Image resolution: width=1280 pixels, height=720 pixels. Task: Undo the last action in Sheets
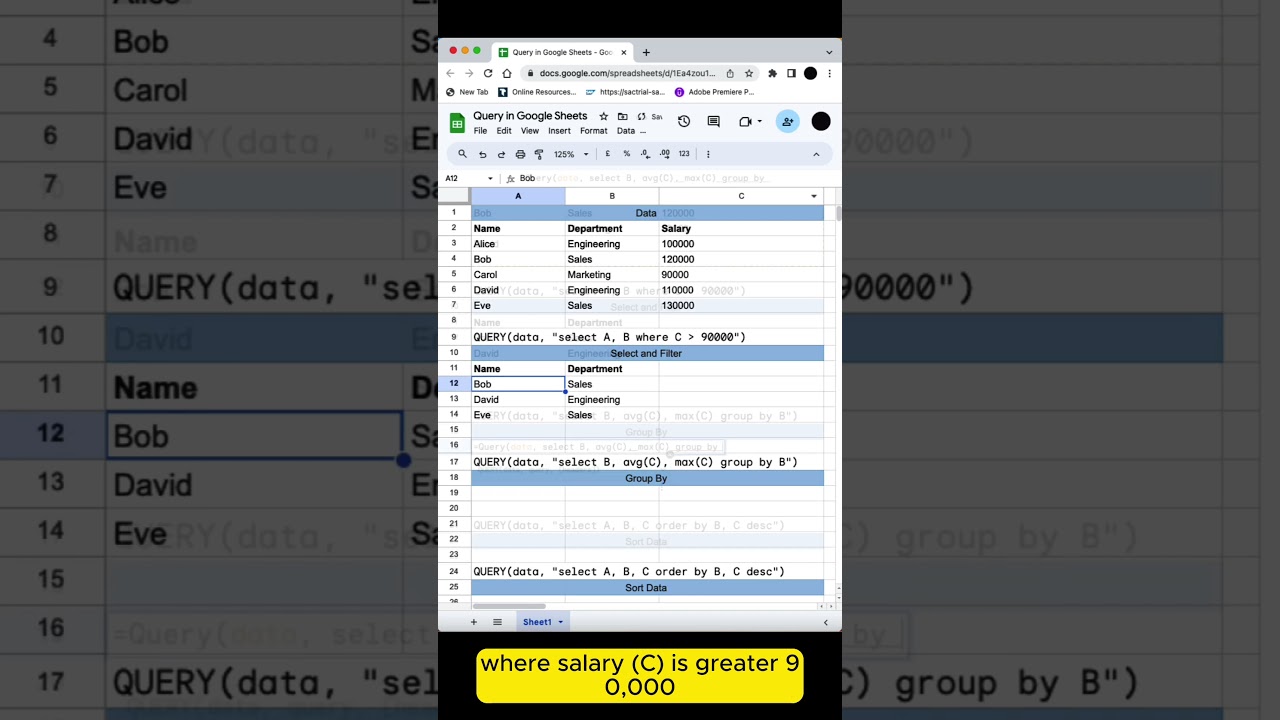pos(482,154)
